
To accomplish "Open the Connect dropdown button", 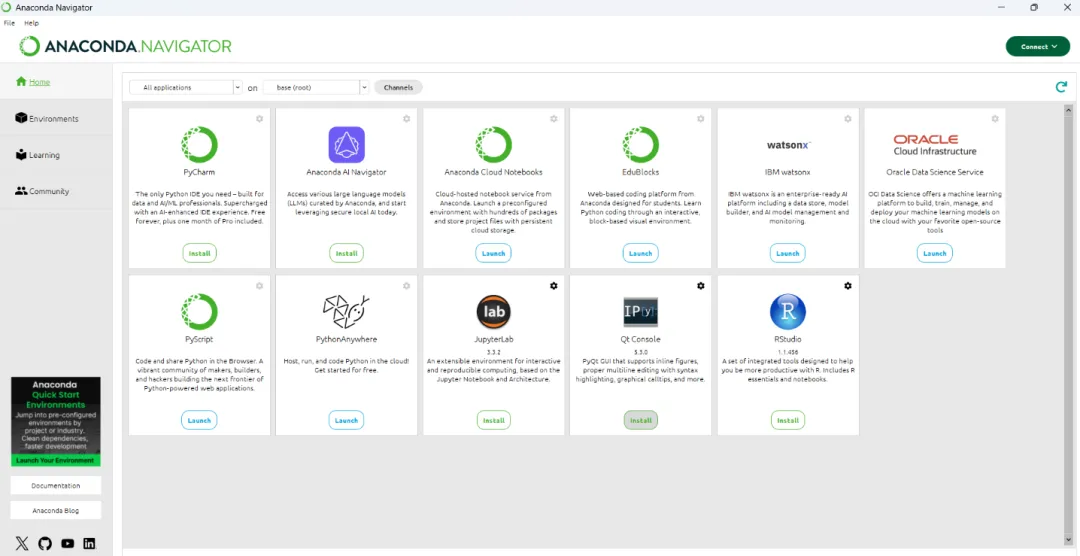I will pyautogui.click(x=1038, y=46).
